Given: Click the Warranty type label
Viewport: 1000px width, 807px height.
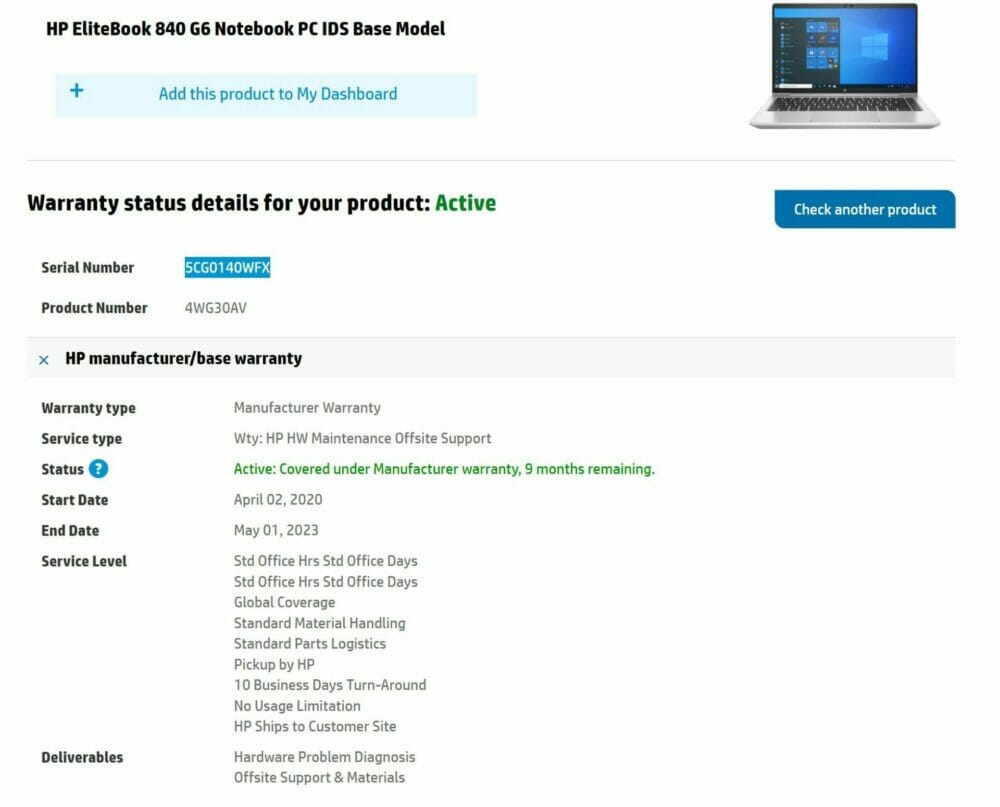Looking at the screenshot, I should [88, 408].
